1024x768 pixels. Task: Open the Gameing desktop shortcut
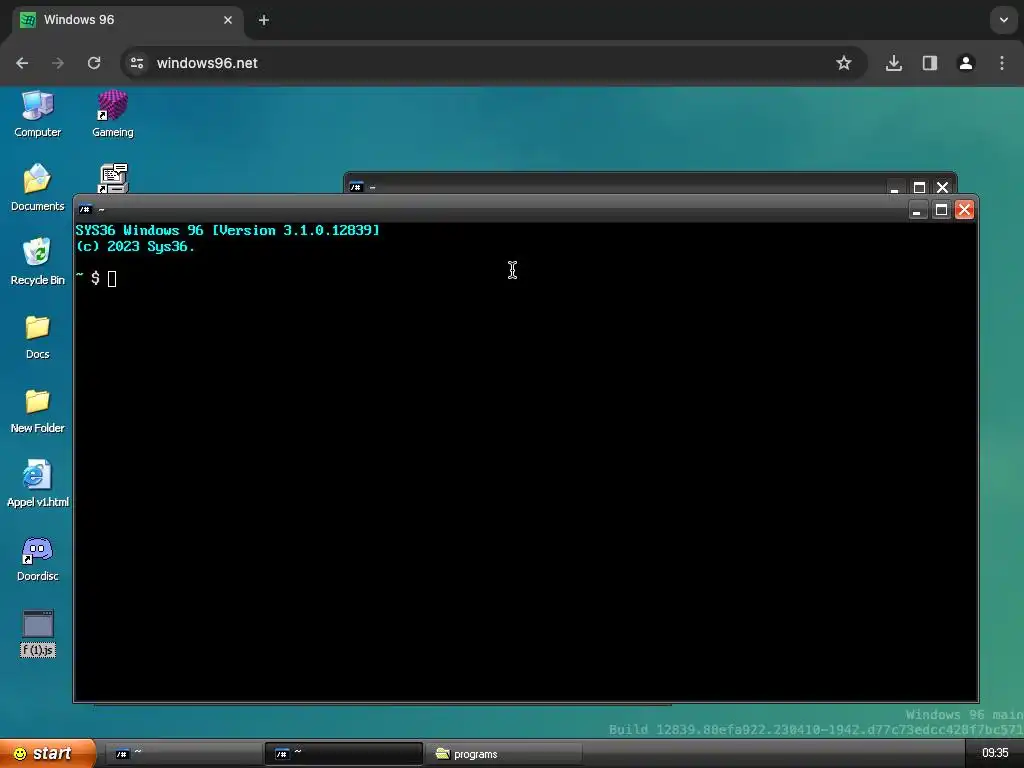click(112, 114)
